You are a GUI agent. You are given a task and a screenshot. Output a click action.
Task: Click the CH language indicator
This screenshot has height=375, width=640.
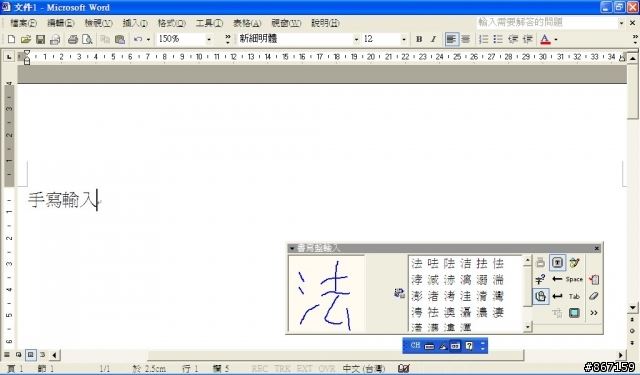tap(415, 346)
